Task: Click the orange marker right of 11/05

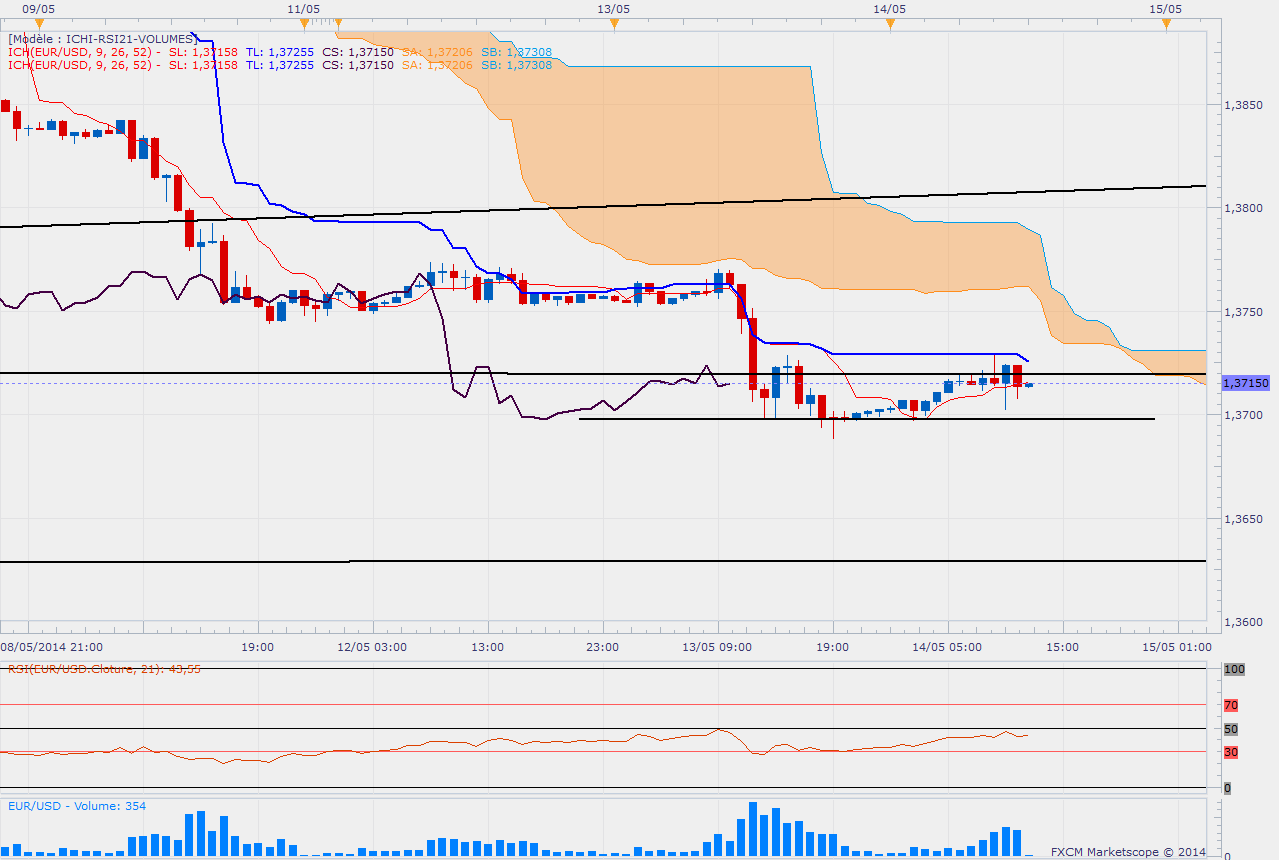Action: [338, 22]
